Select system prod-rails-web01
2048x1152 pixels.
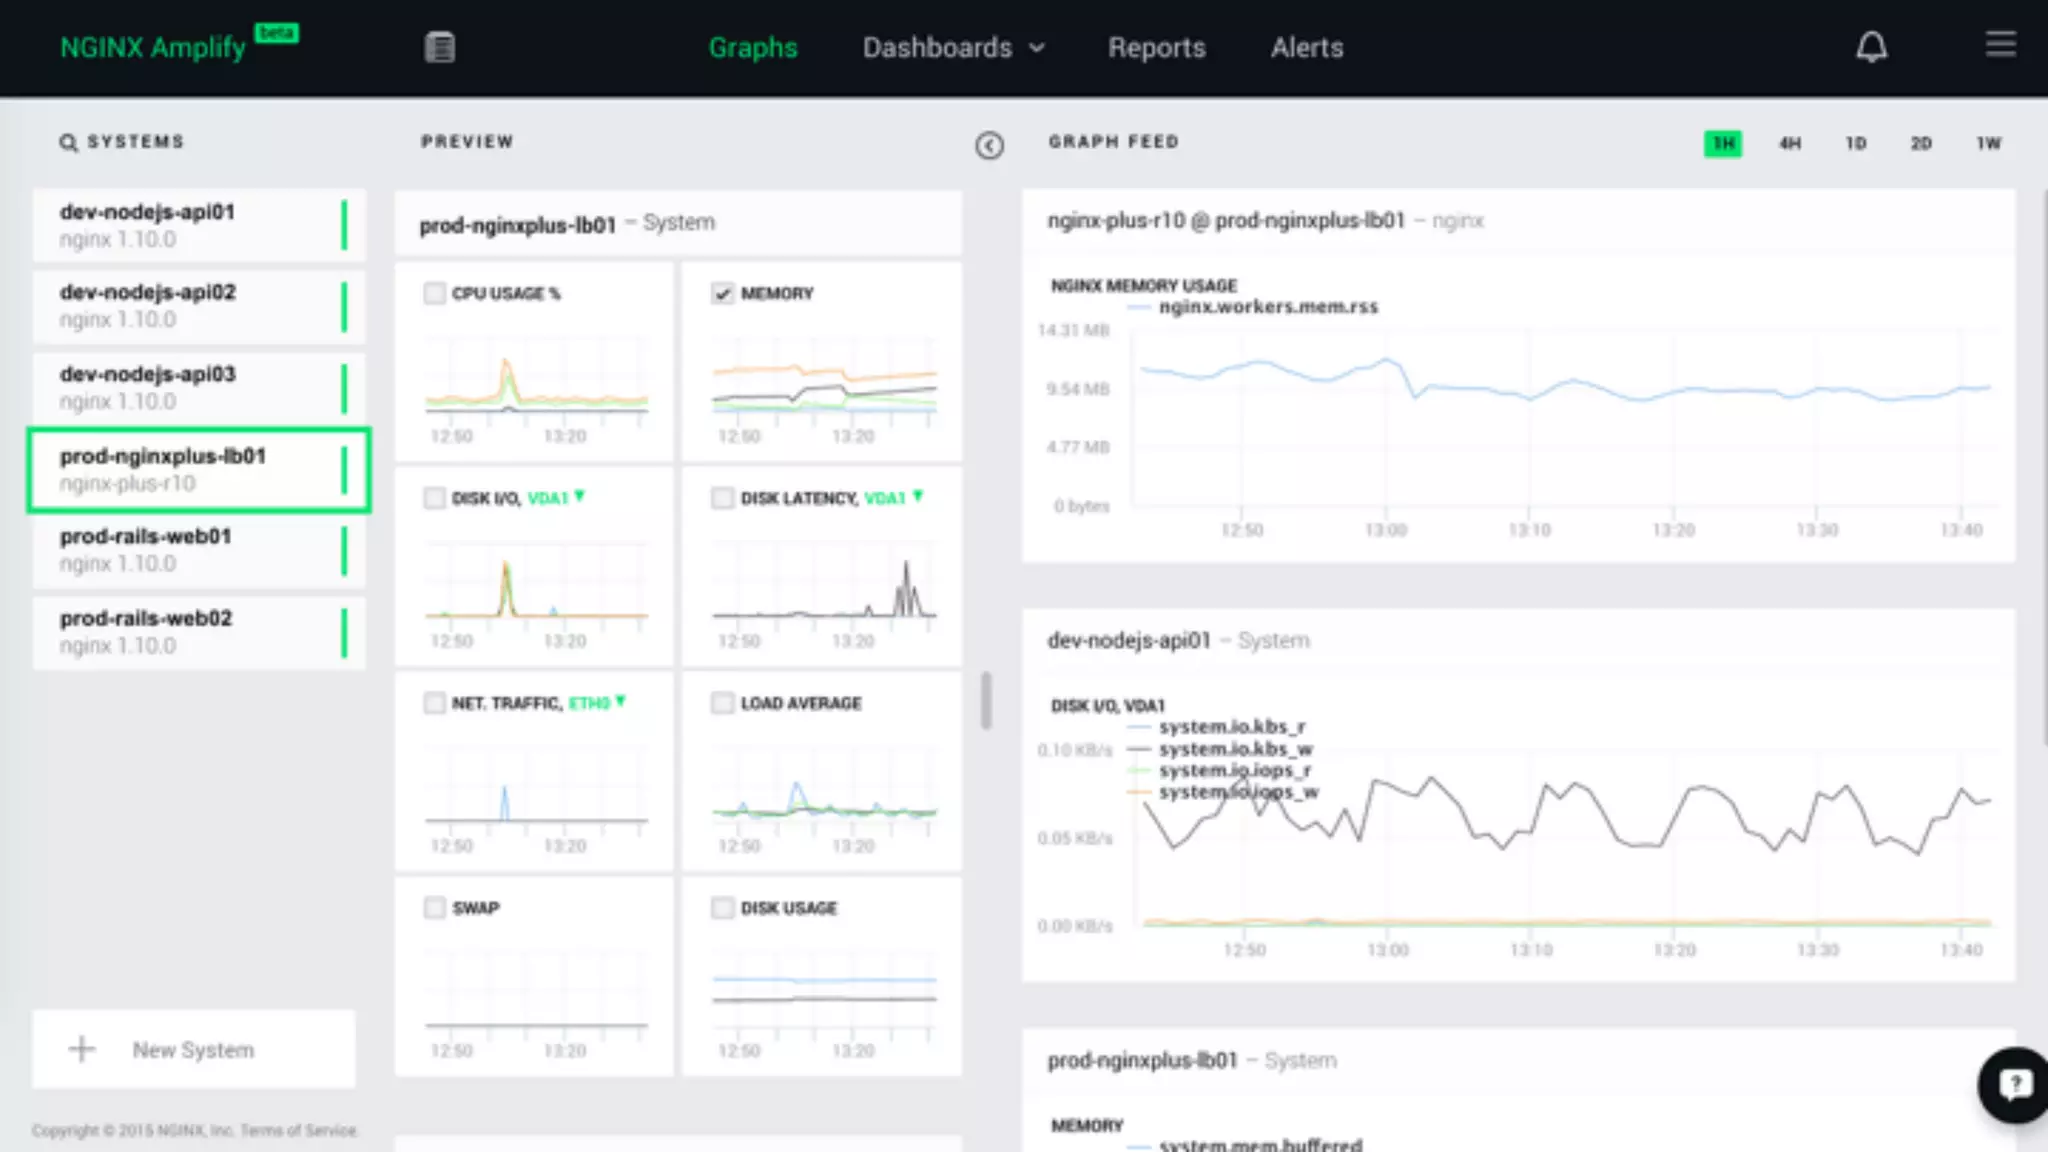(199, 550)
